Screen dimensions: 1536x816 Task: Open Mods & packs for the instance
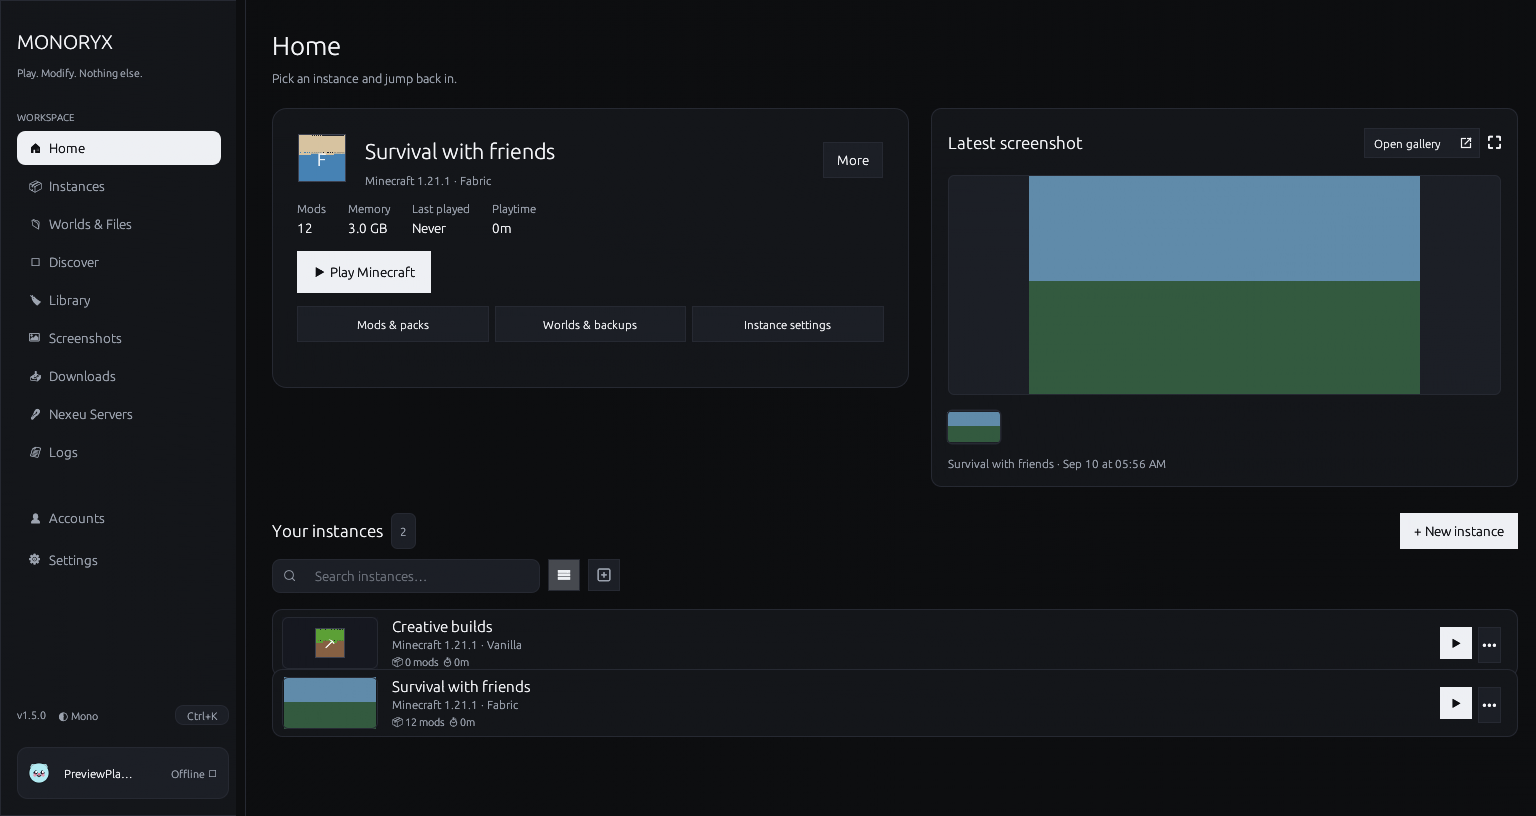[393, 324]
